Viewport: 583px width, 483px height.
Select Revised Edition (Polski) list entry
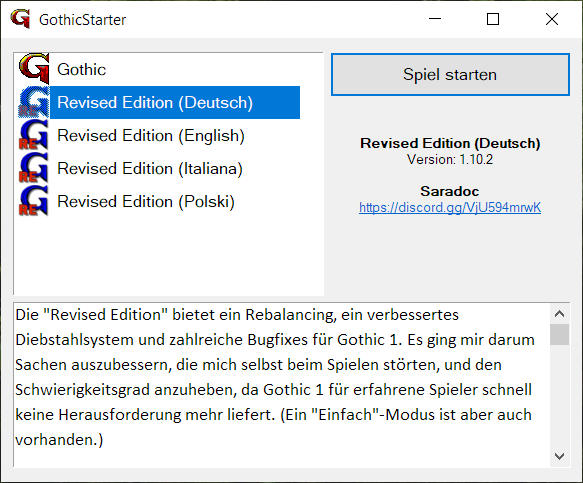[146, 202]
